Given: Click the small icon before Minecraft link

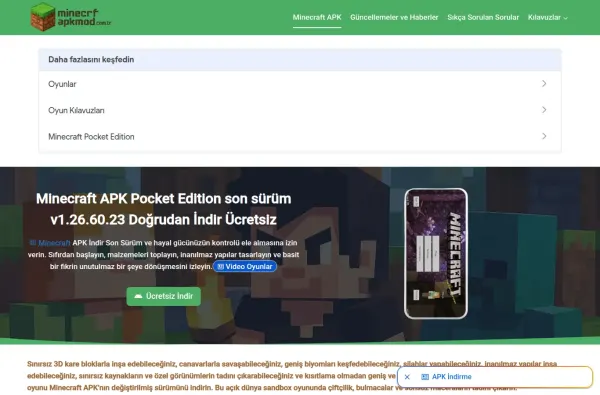Looking at the screenshot, I should point(33,243).
